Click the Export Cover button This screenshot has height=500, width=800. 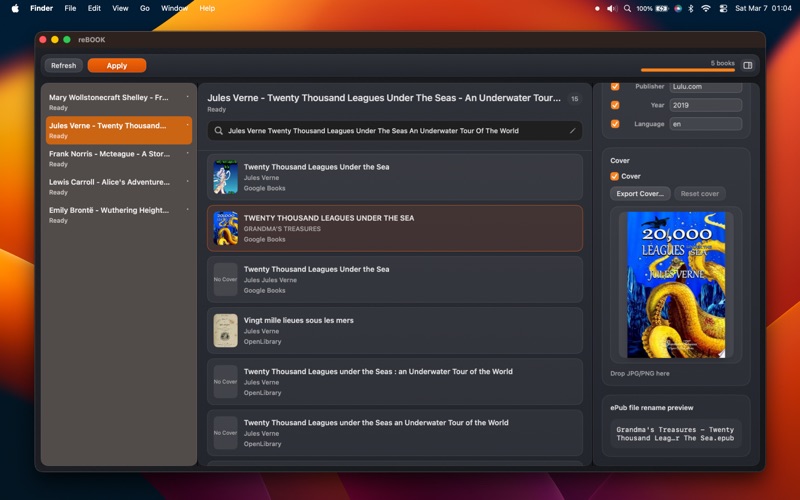pyautogui.click(x=640, y=193)
